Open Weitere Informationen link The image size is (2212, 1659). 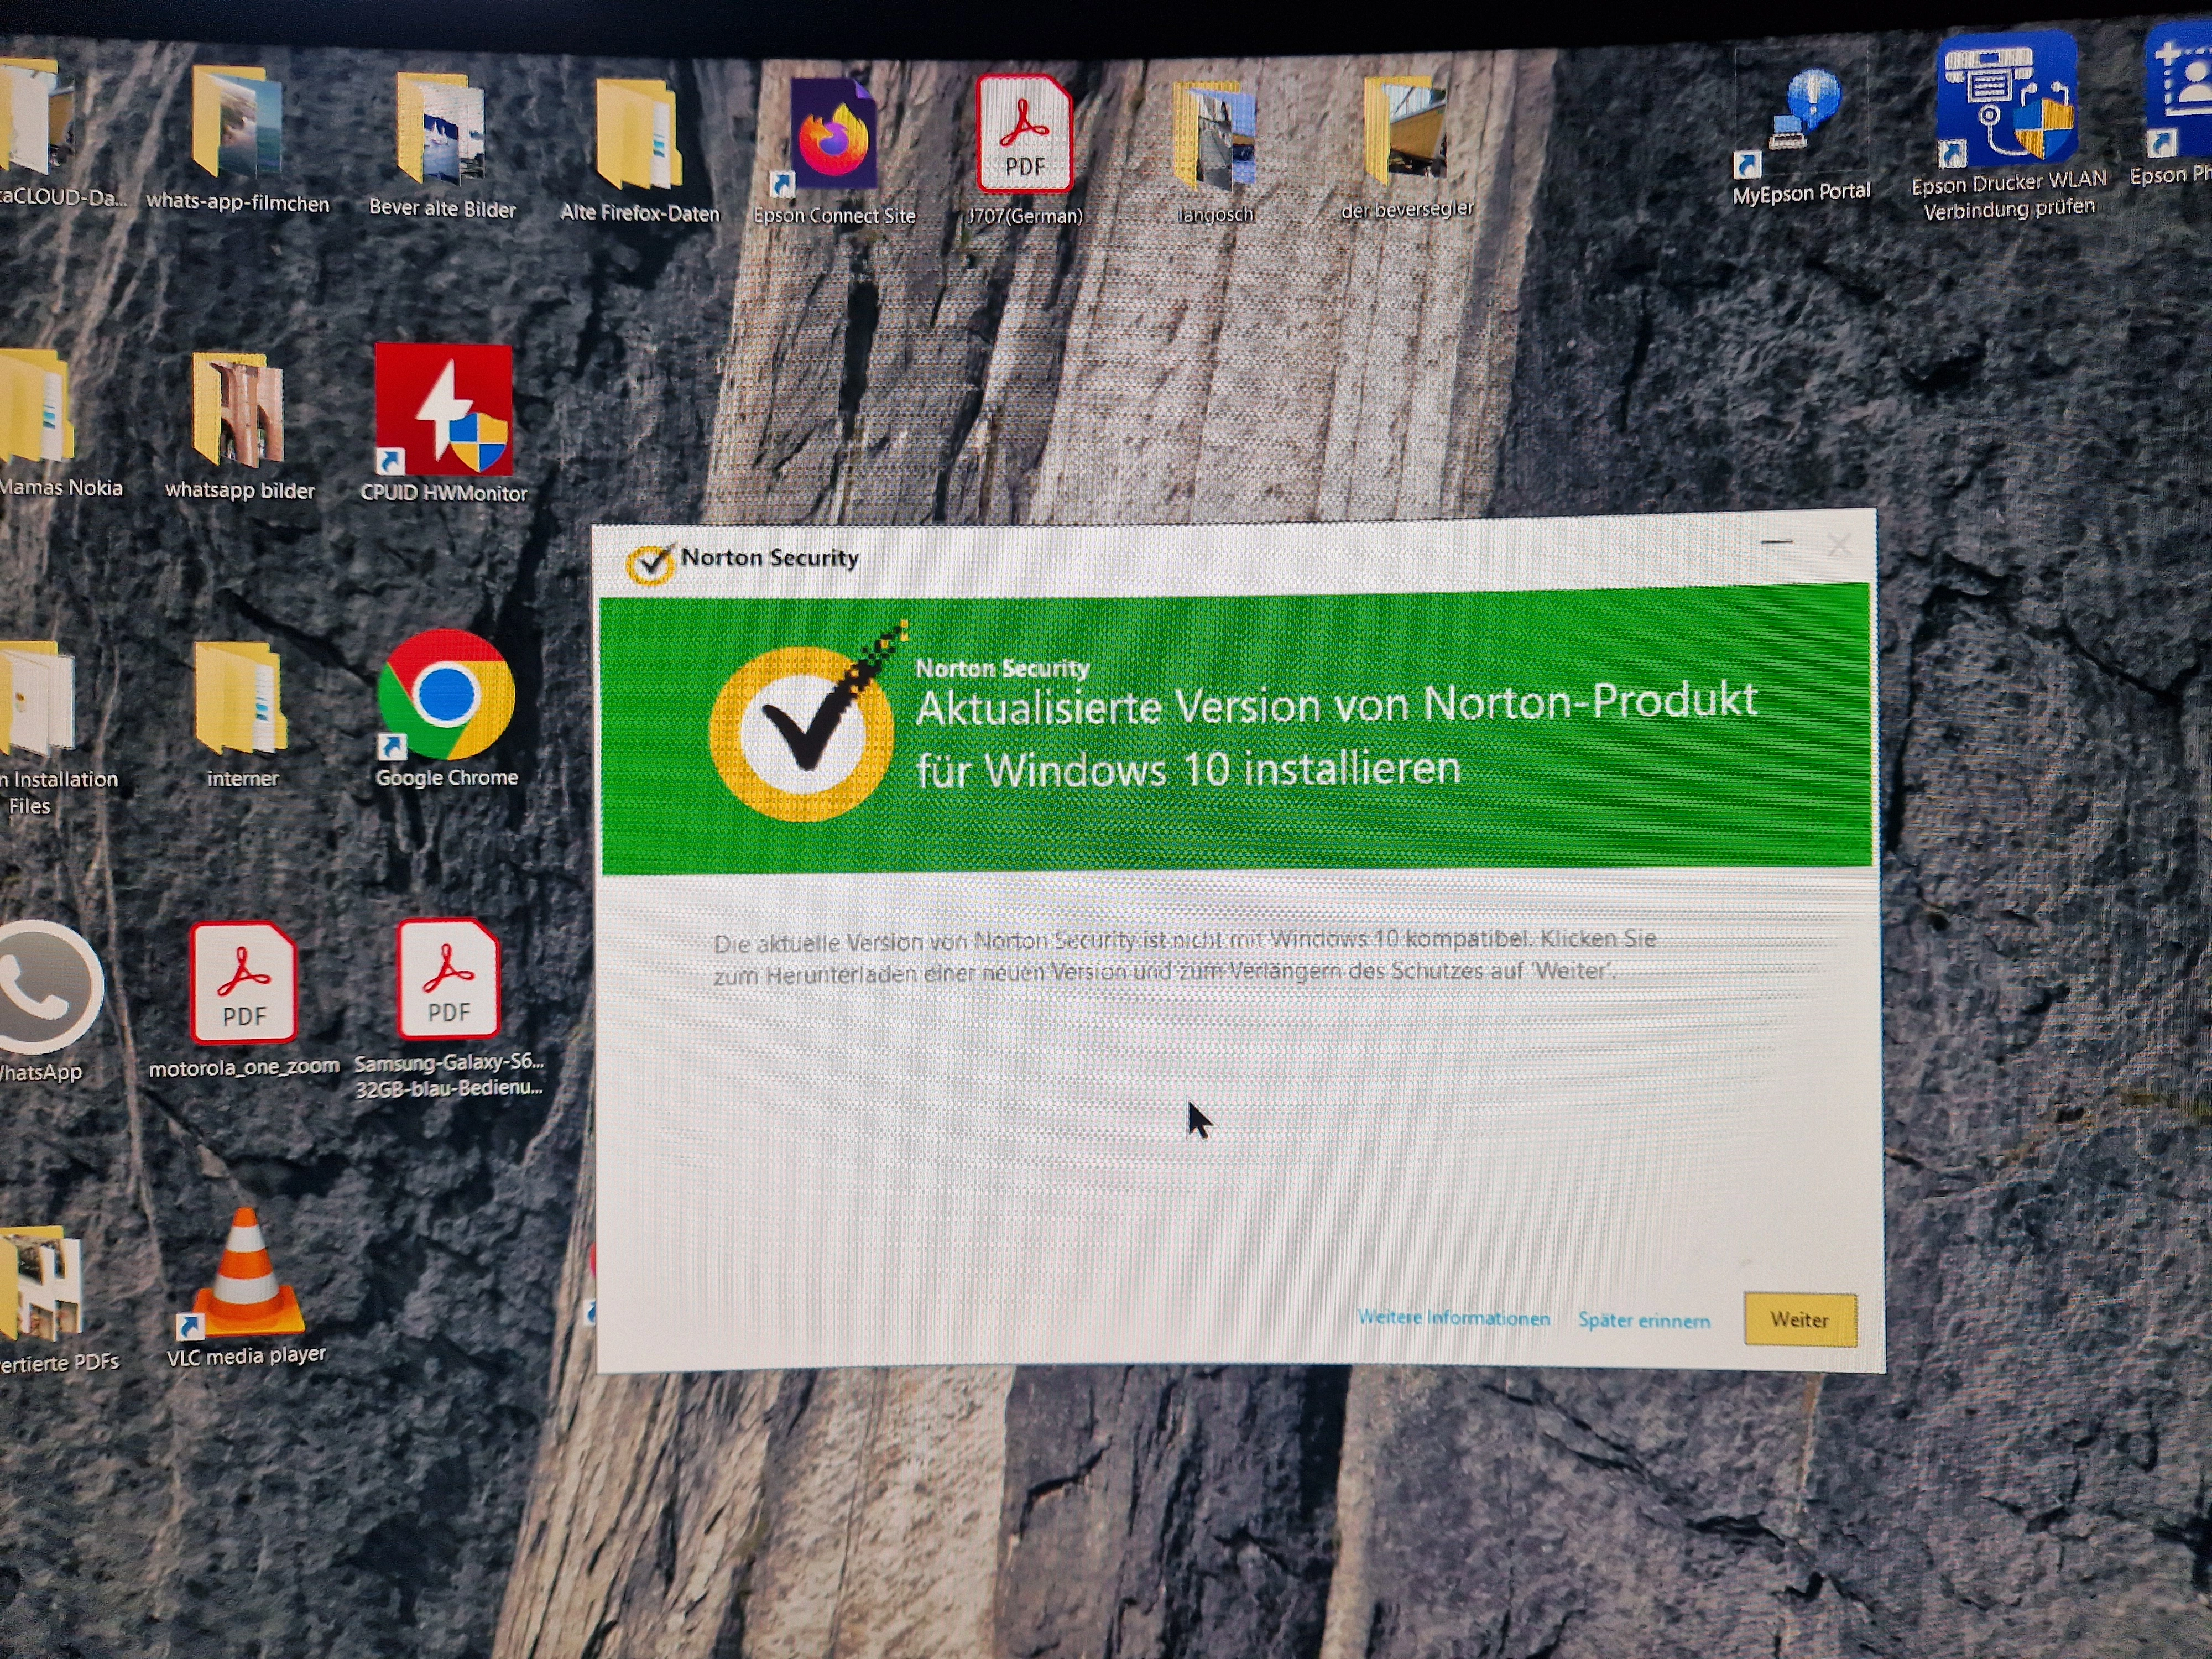point(1453,1318)
